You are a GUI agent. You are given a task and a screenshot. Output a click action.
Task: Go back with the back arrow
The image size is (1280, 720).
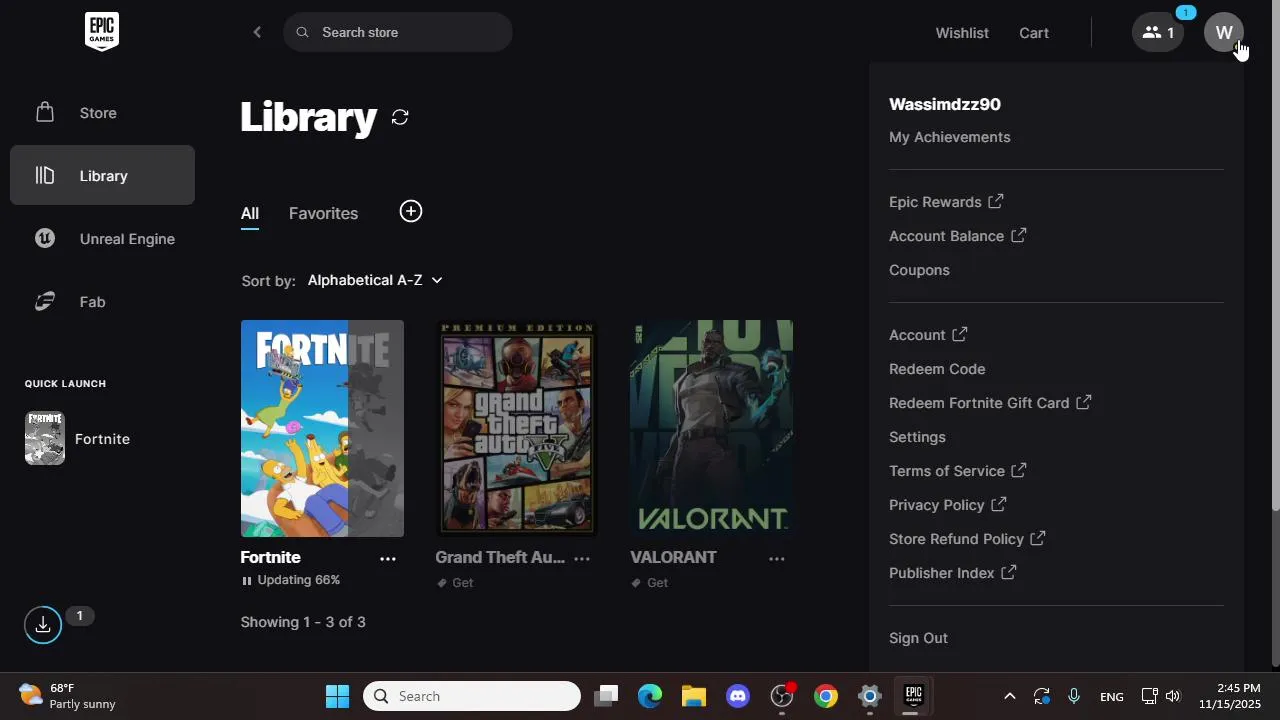[x=257, y=32]
